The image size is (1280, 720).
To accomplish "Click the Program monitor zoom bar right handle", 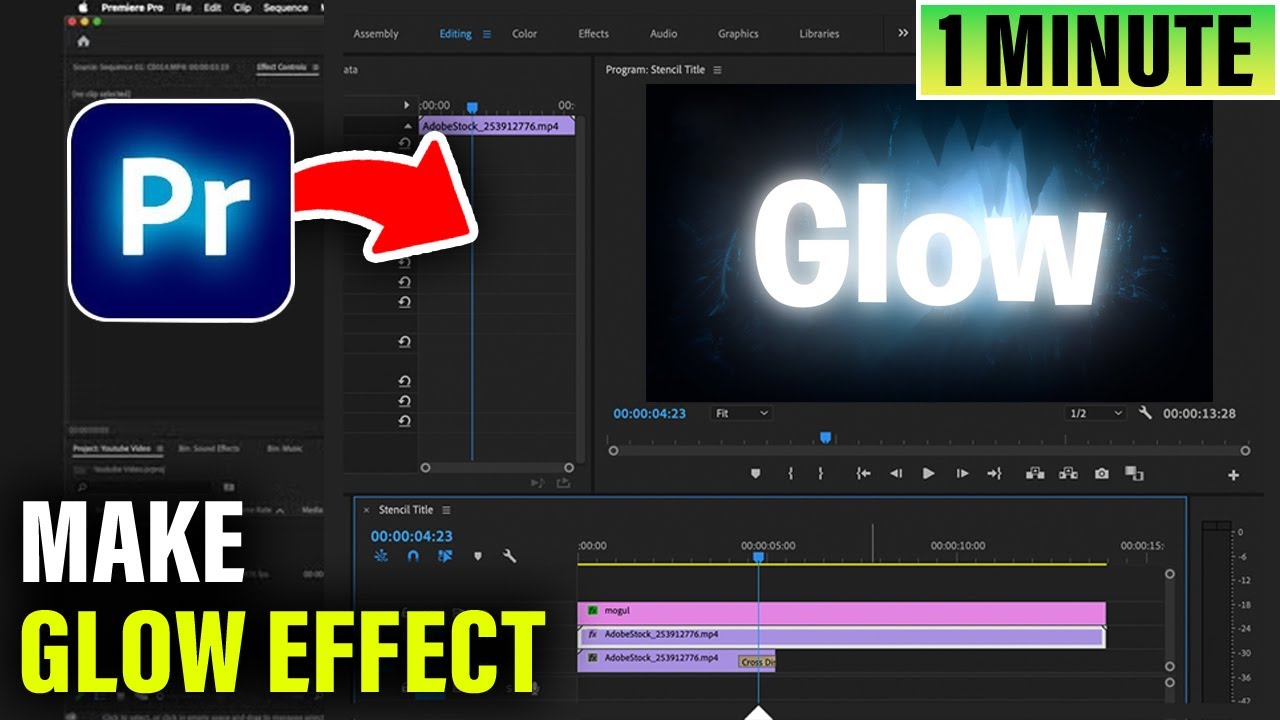I will [1245, 451].
